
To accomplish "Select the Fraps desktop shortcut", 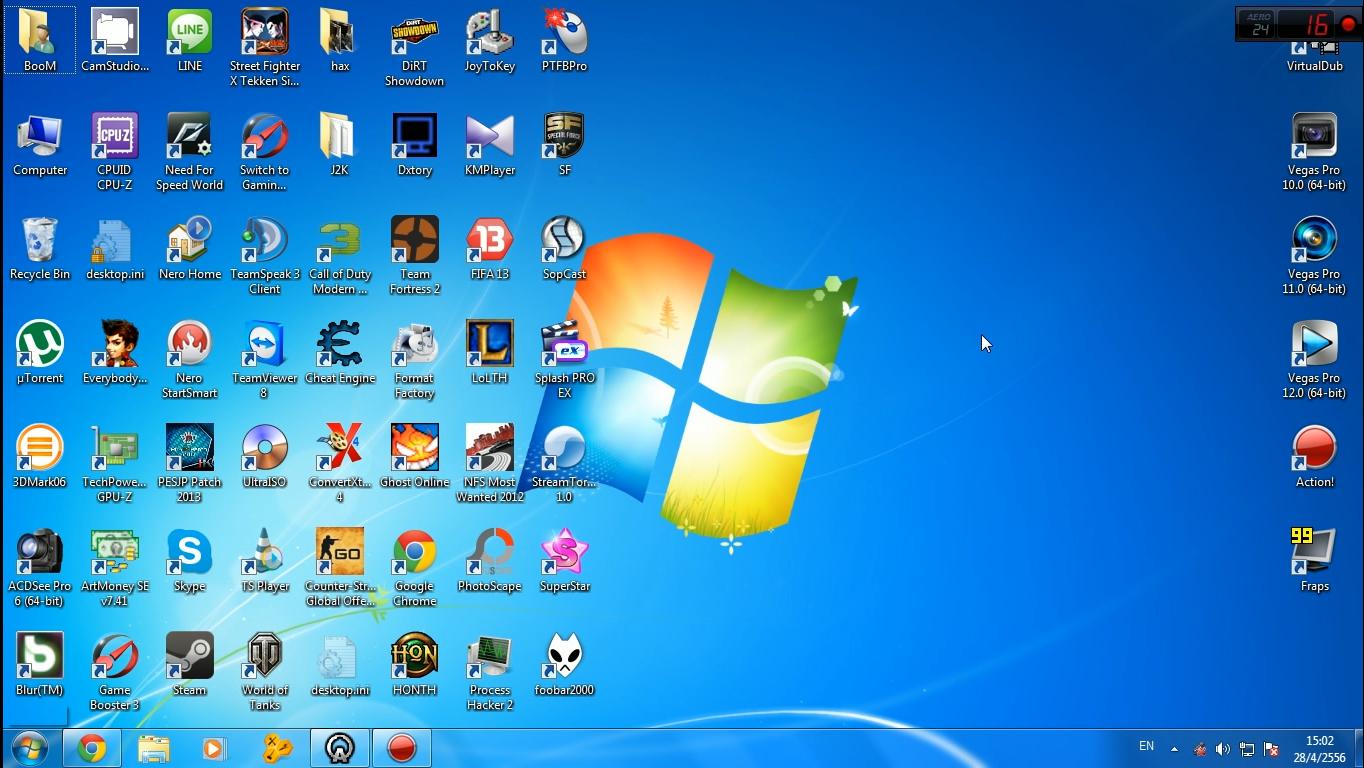I will (x=1315, y=560).
